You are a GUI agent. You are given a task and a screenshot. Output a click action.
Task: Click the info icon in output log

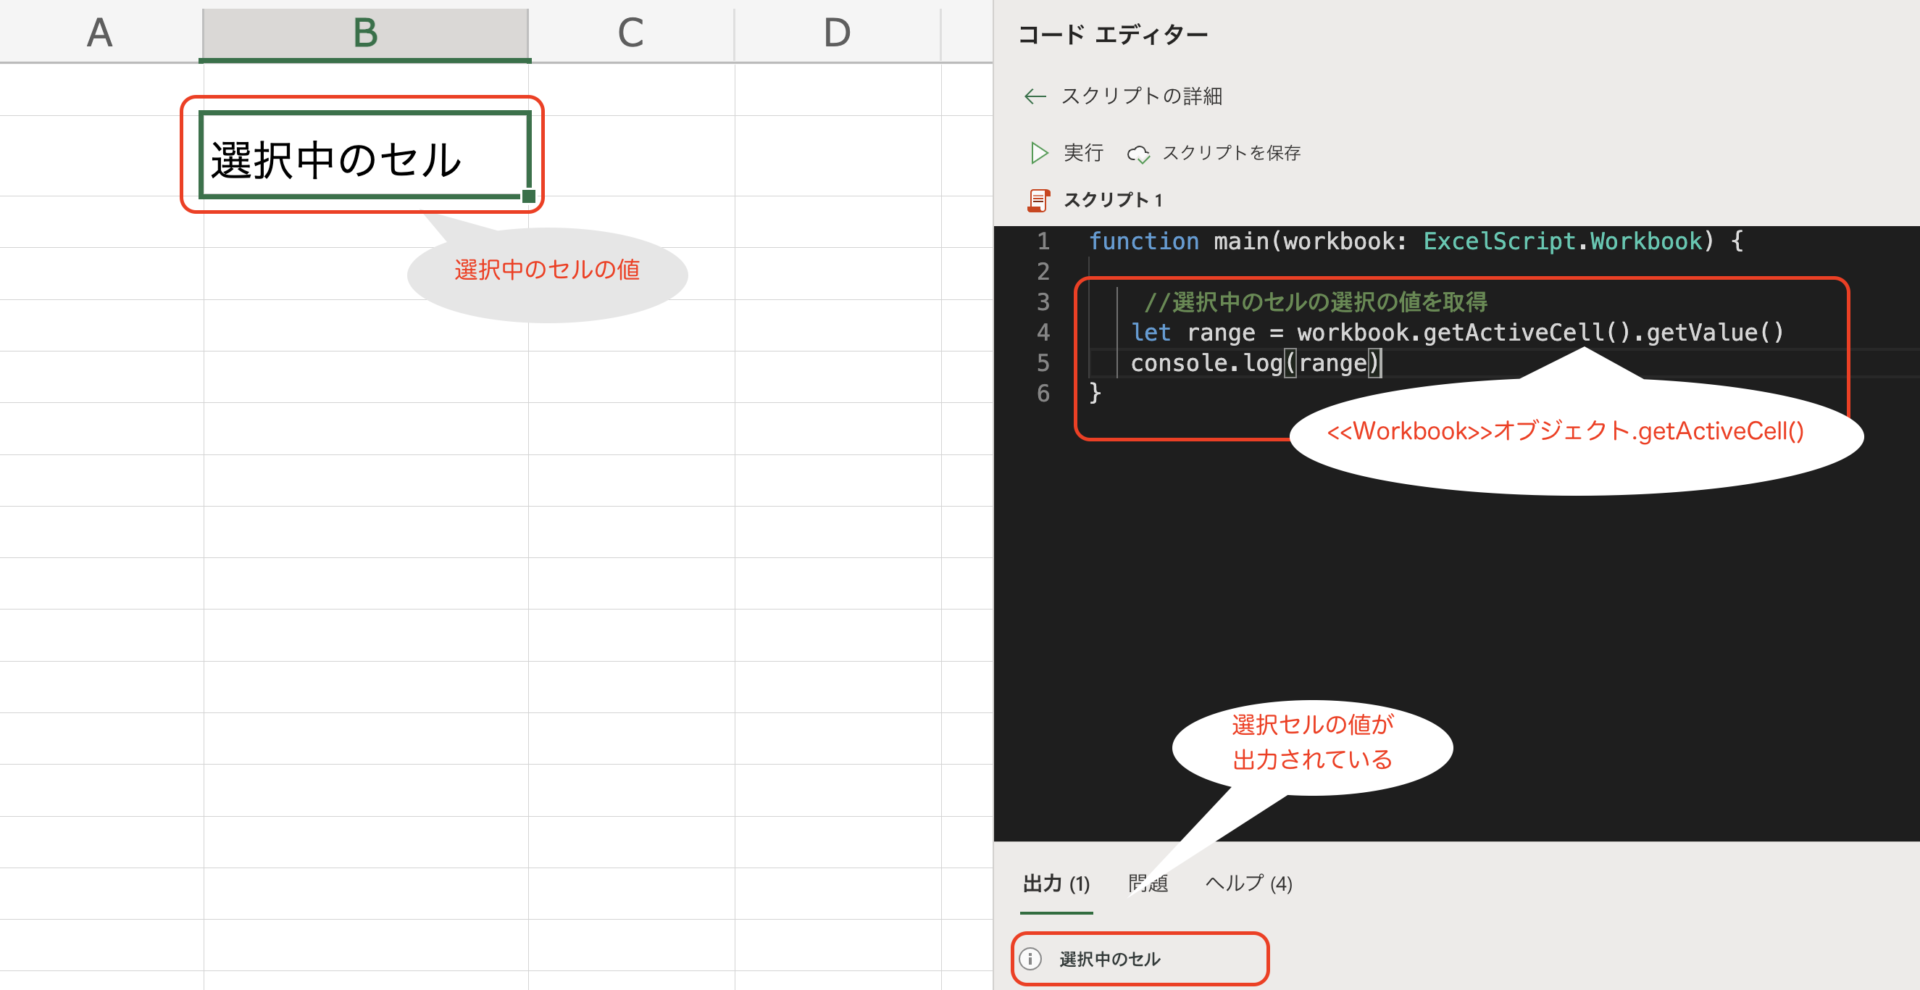pos(1030,959)
